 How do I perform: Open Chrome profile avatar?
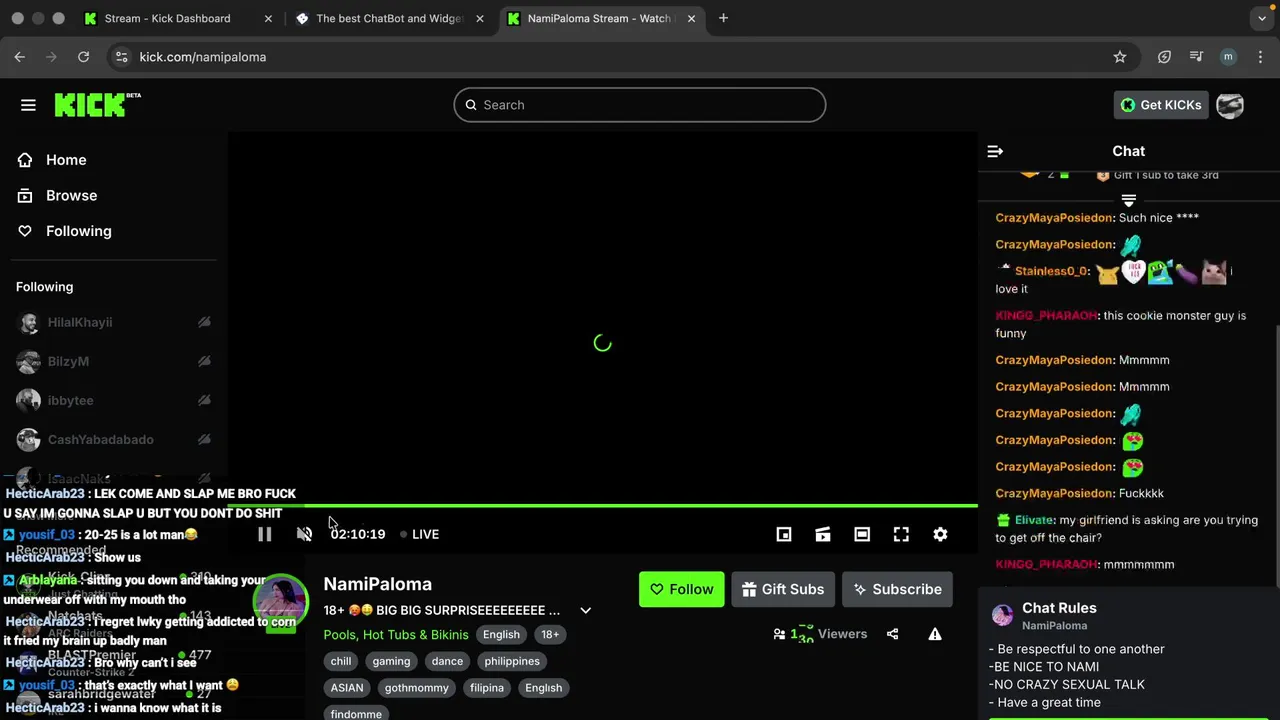(1228, 57)
